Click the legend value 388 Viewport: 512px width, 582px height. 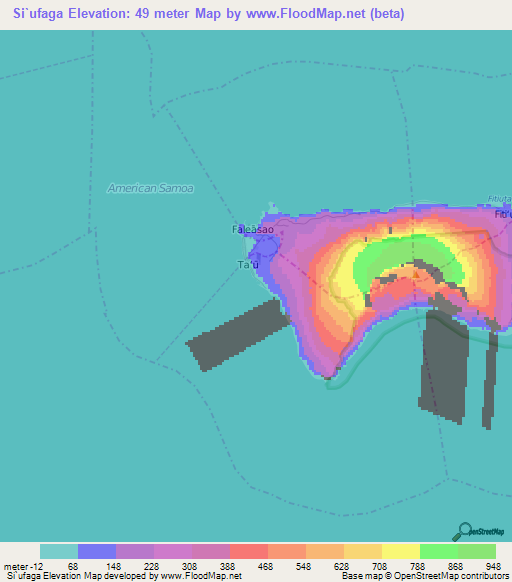point(227,567)
